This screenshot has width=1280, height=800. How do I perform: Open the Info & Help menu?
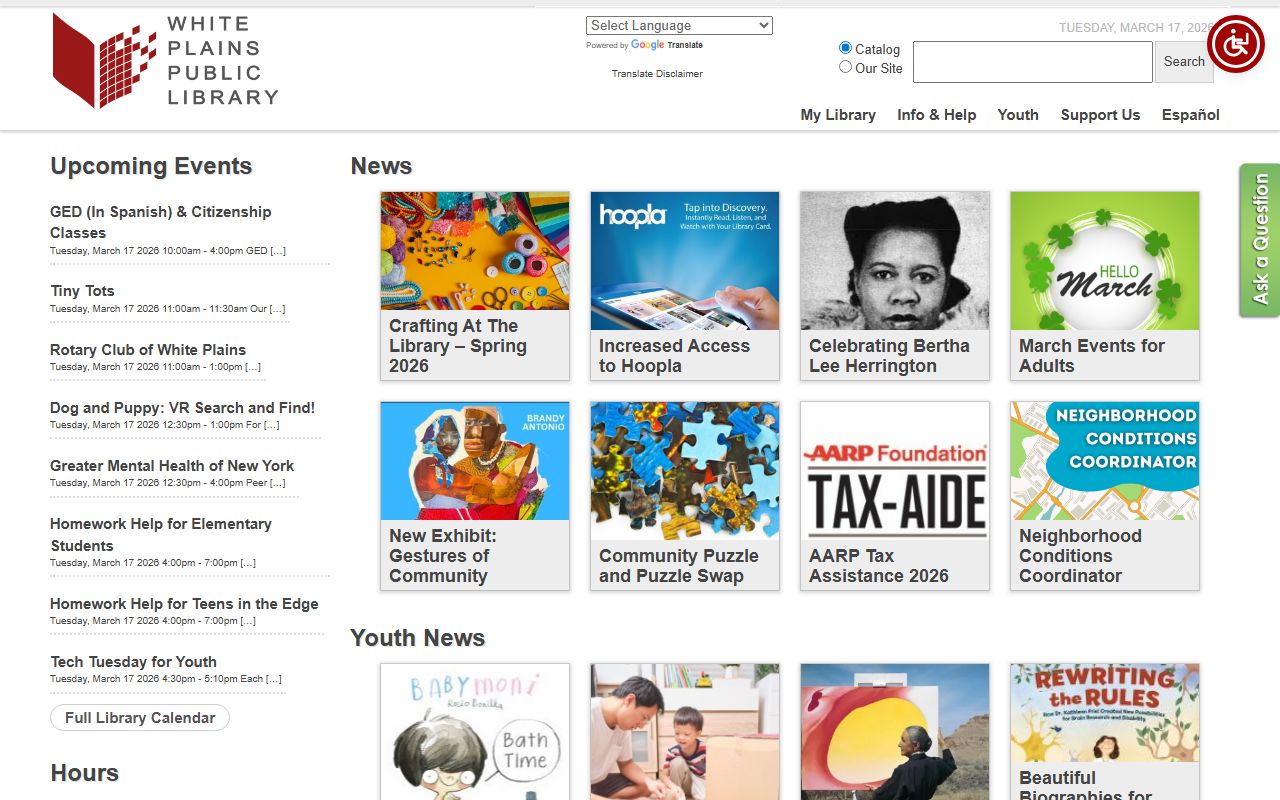pyautogui.click(x=936, y=115)
